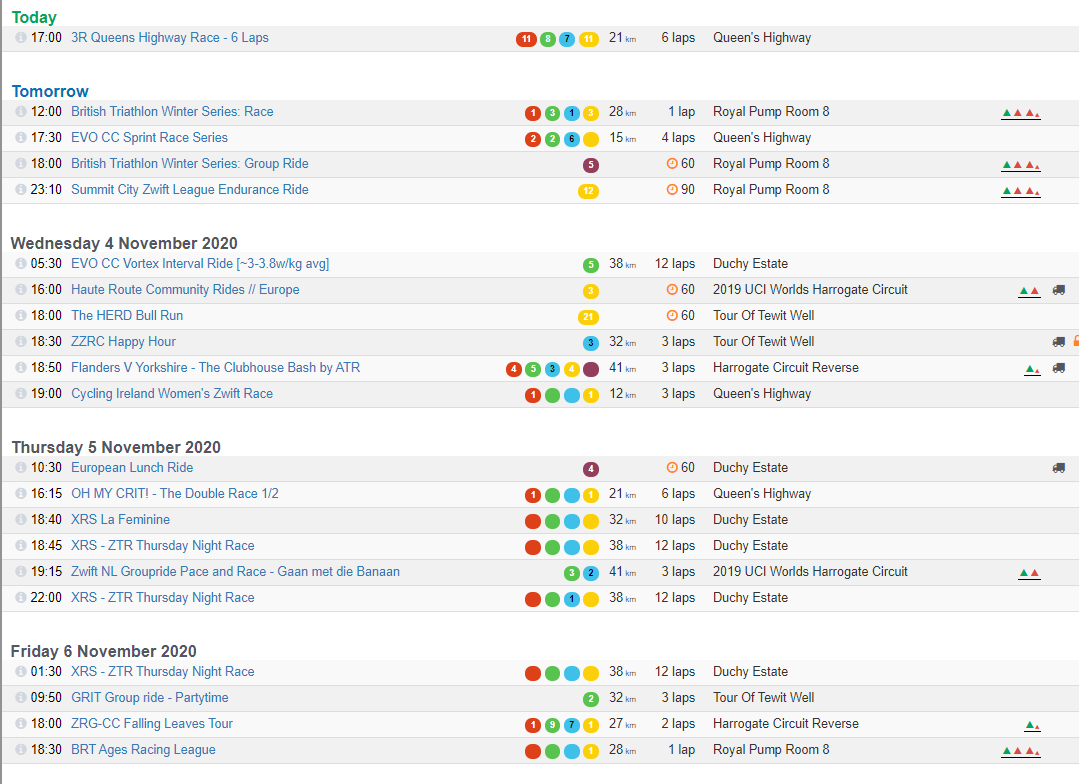Screen dimensions: 1079x784
Task: Open Haute Route Community Rides // Europe
Action: [185, 290]
